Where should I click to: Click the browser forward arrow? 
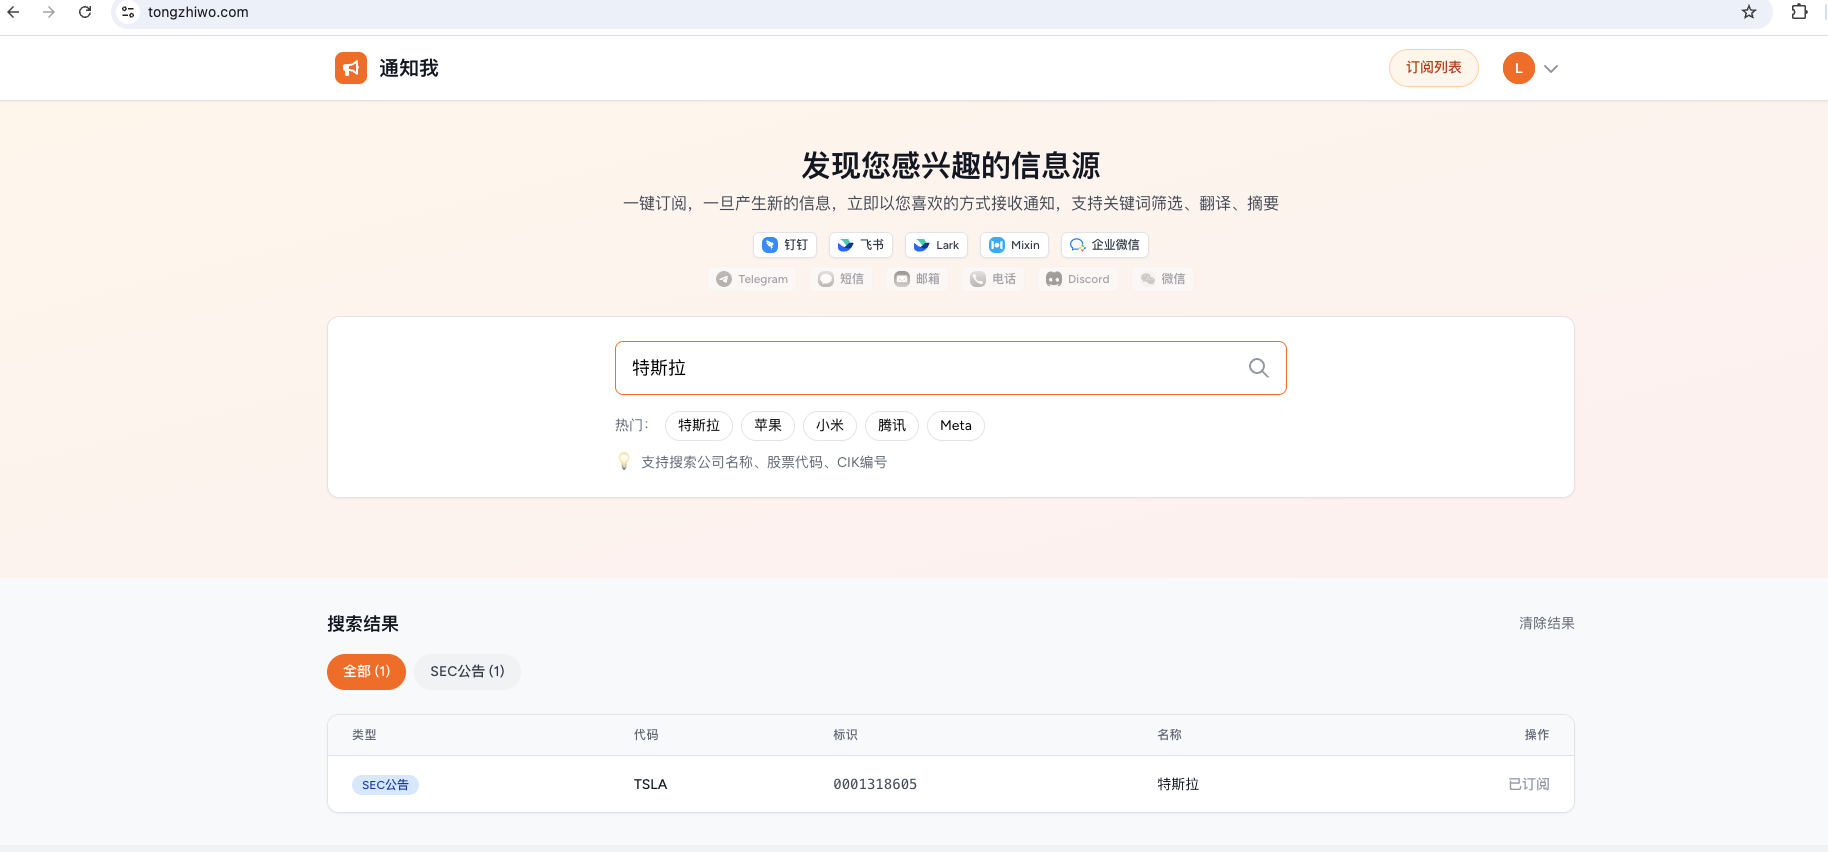point(49,12)
